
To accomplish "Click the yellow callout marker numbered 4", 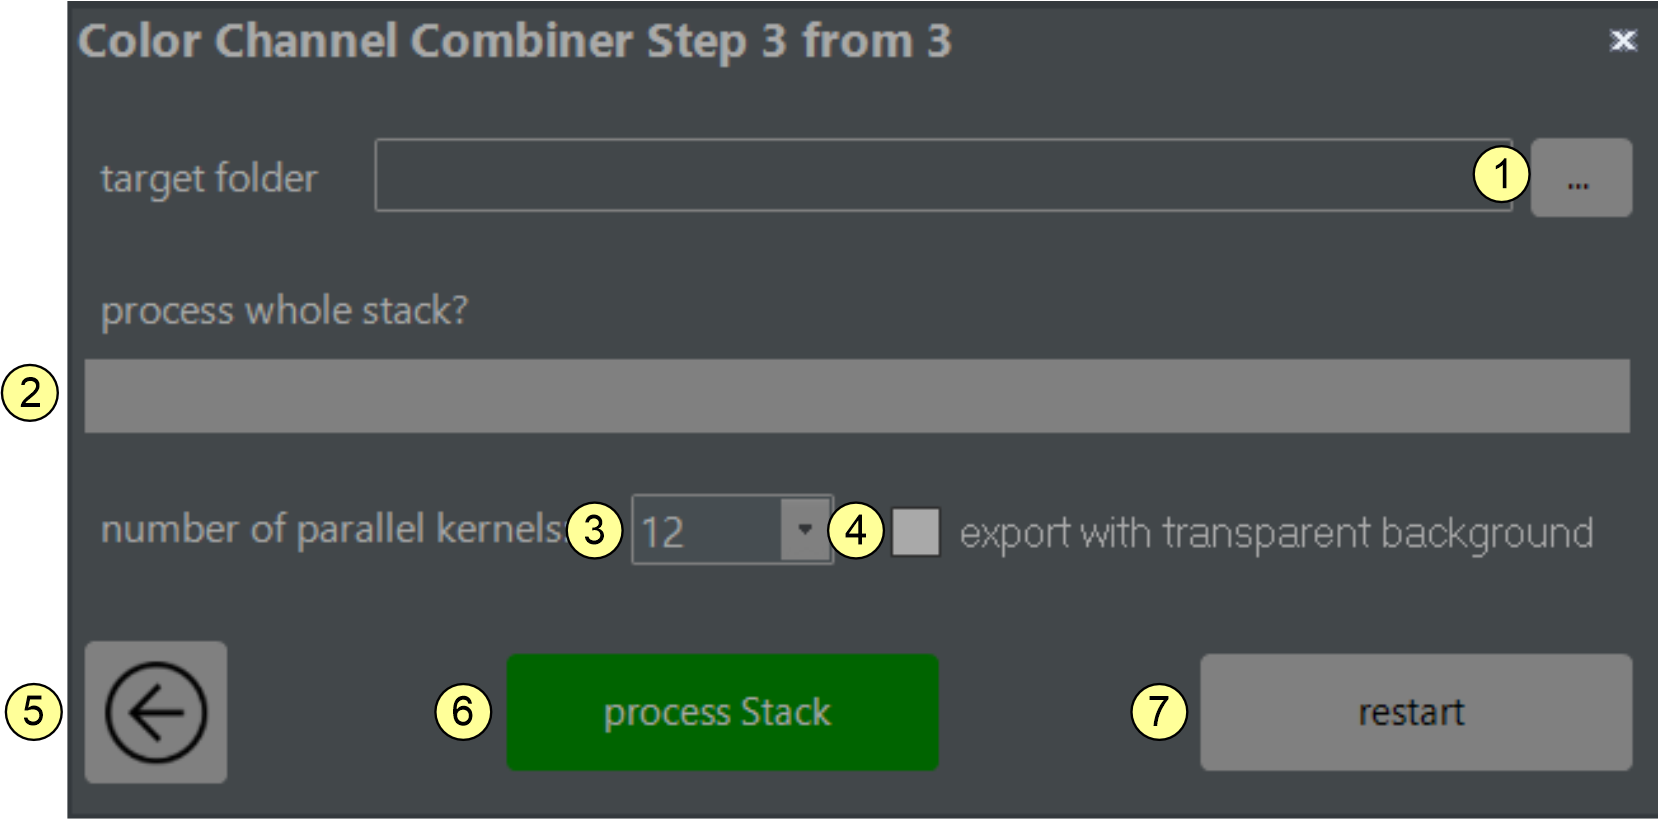I will click(x=856, y=529).
